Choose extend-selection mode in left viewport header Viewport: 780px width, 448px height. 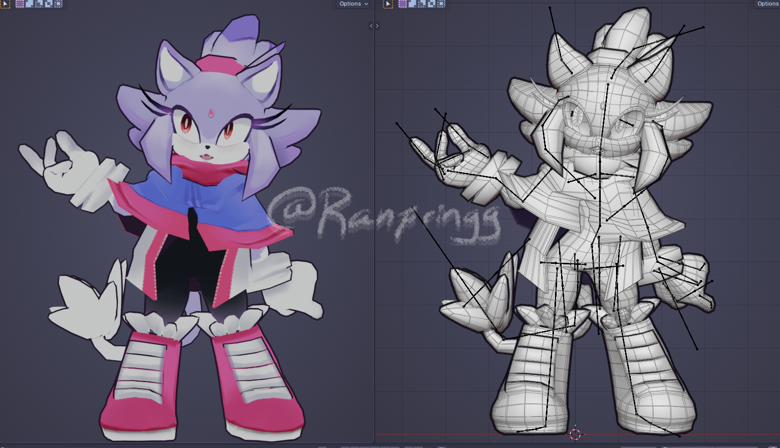(x=29, y=4)
